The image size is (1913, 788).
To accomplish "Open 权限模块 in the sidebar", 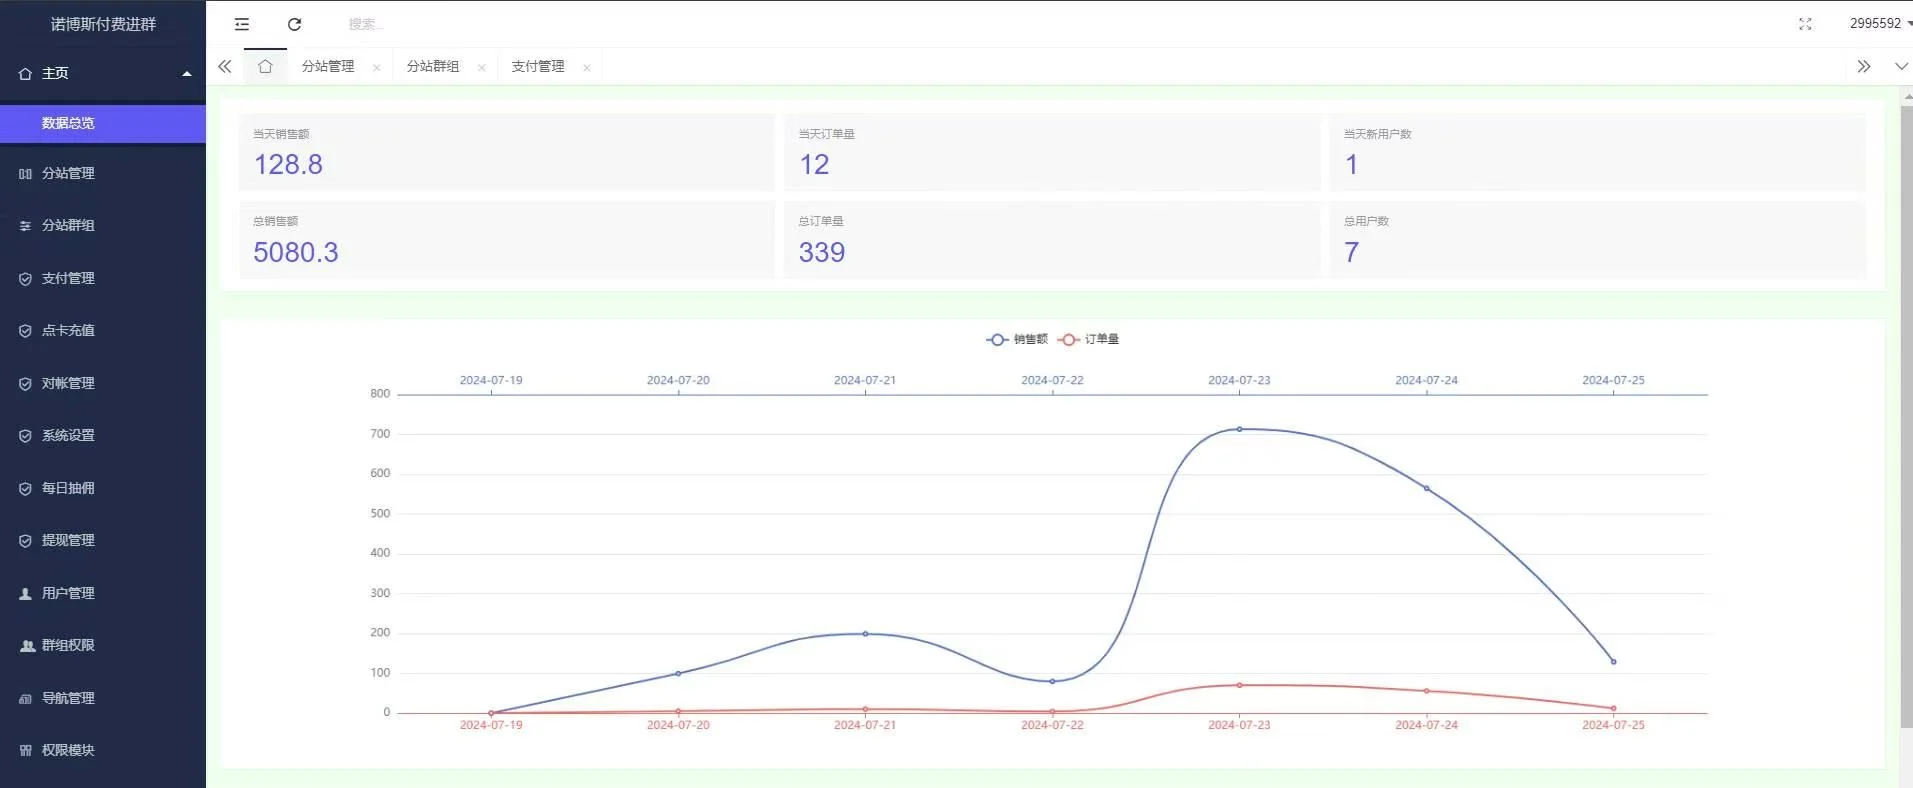I will 103,750.
